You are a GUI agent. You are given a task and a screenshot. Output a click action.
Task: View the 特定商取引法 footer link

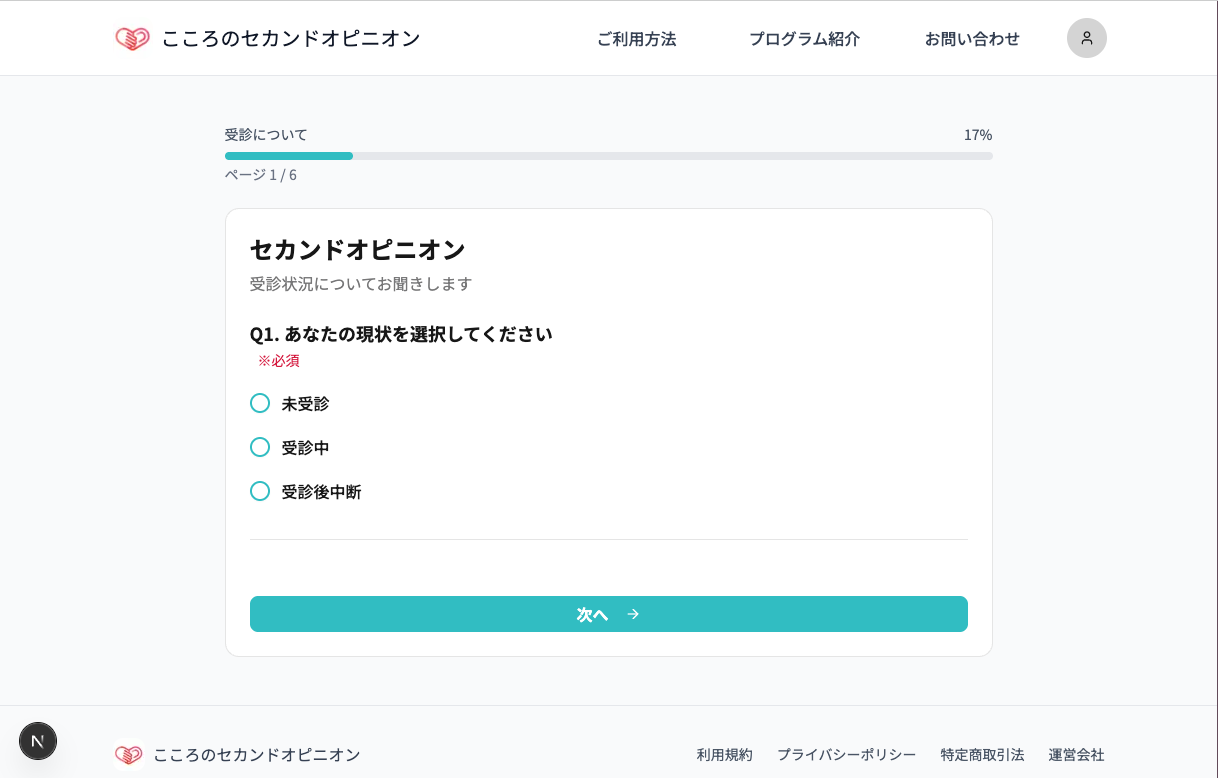coord(982,755)
